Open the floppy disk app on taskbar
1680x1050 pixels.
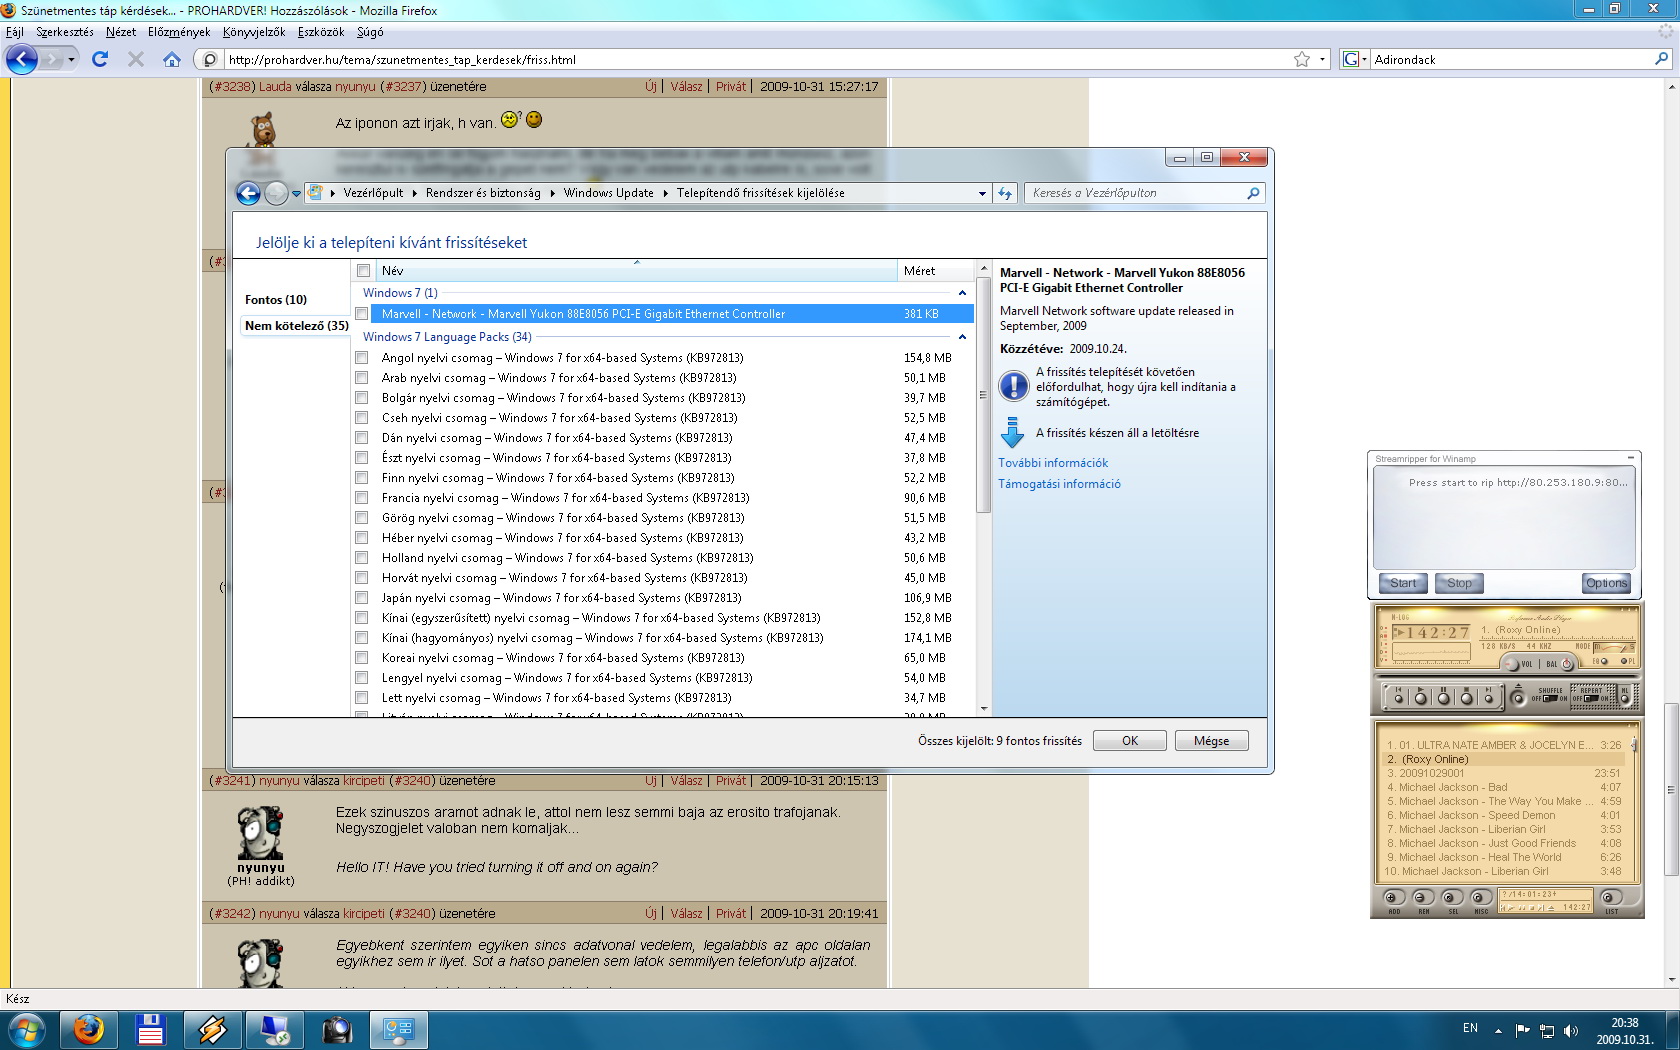pos(150,1030)
